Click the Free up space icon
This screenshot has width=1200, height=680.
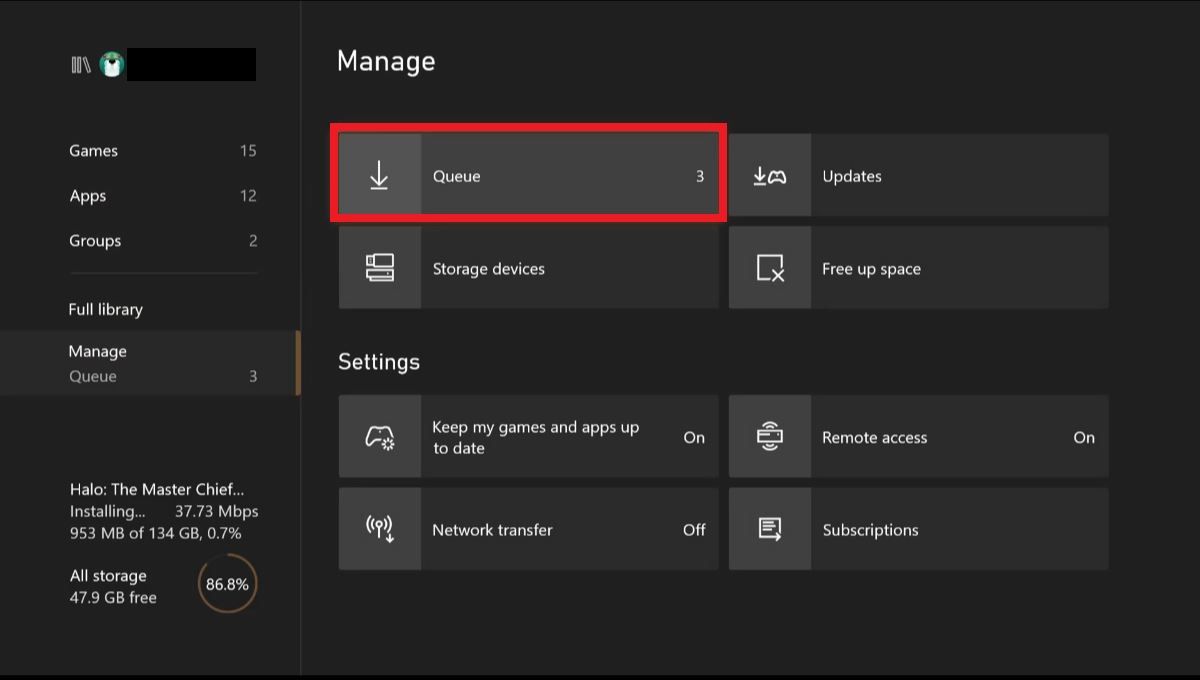770,267
